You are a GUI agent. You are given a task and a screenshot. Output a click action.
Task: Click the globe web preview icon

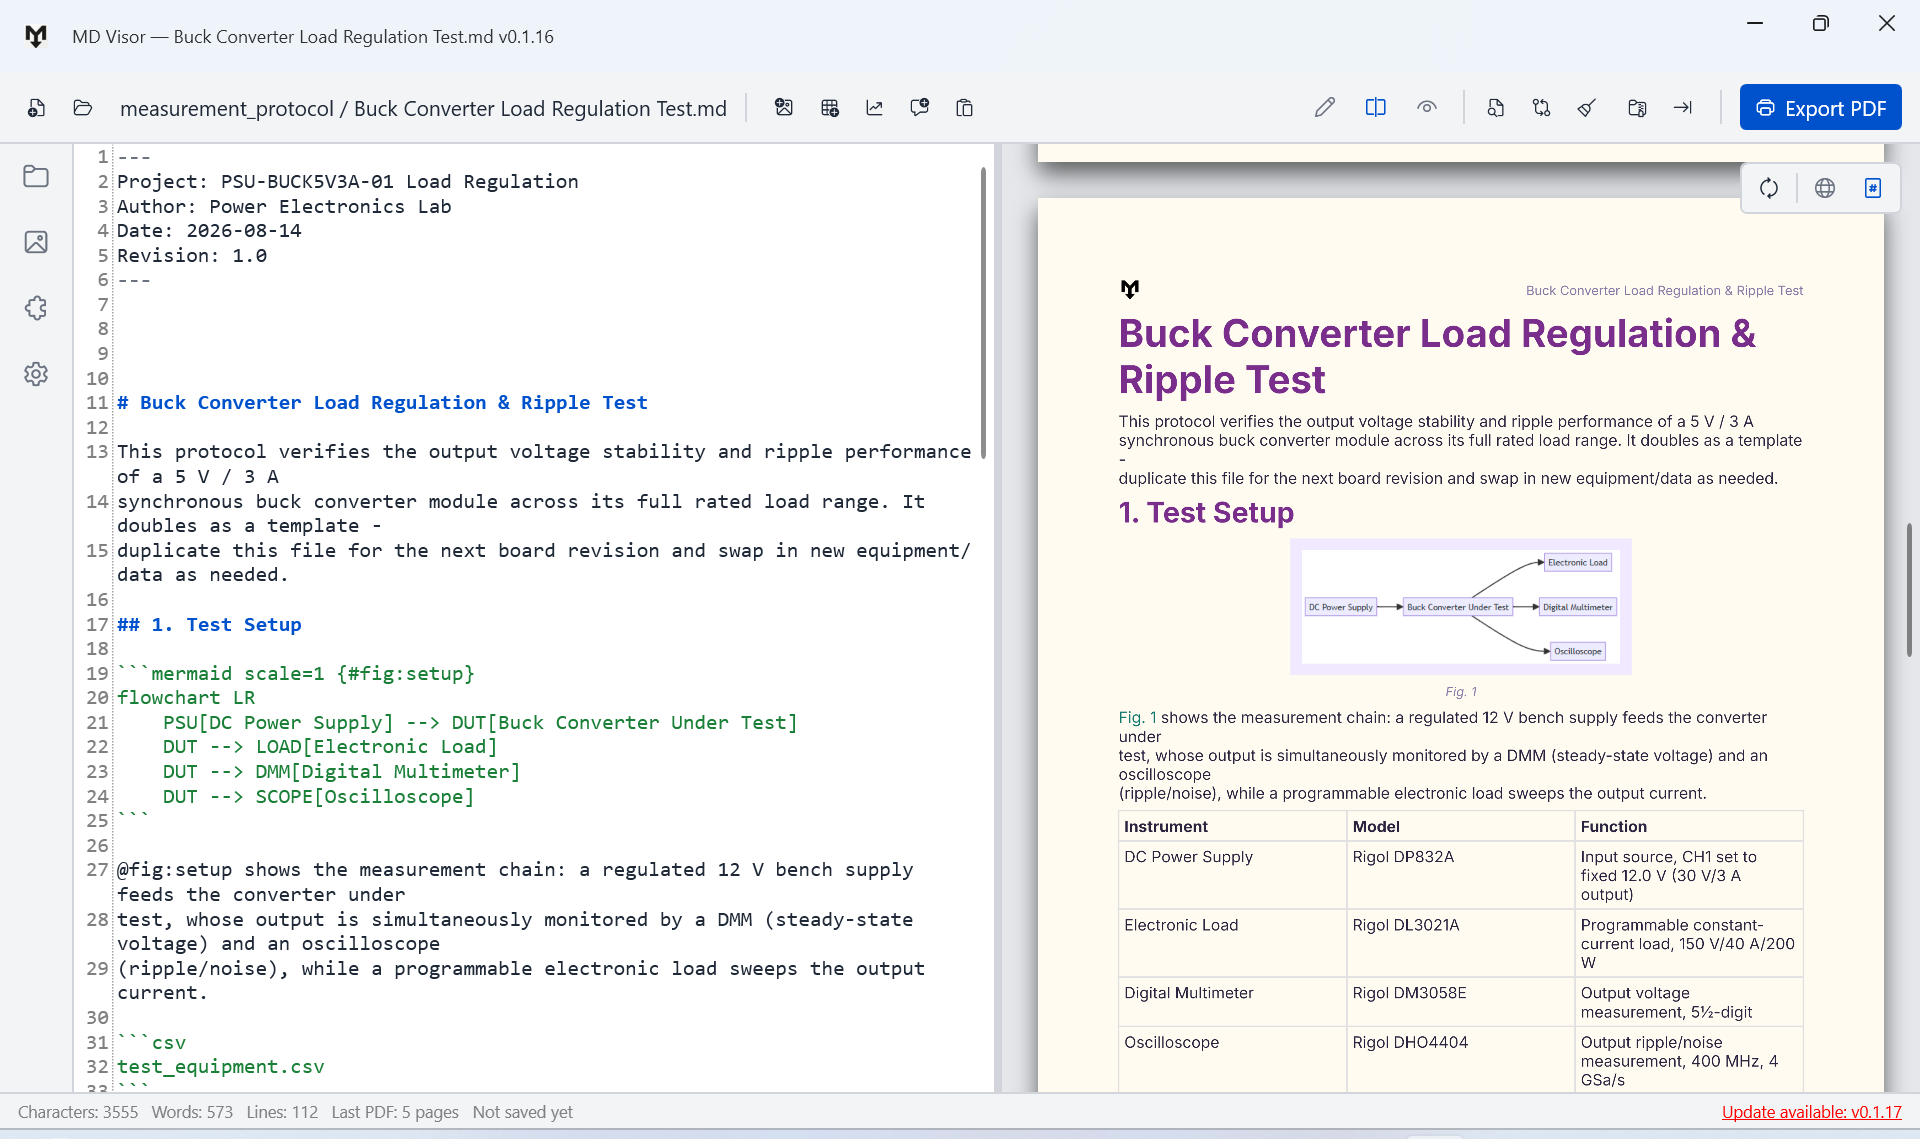click(1825, 188)
